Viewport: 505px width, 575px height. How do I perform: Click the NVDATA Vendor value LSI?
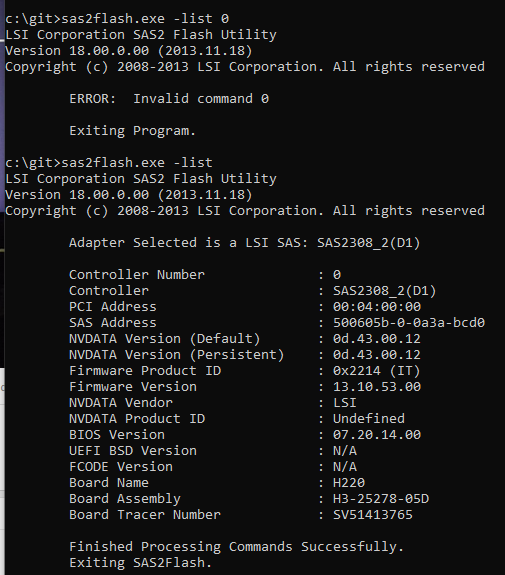click(344, 403)
